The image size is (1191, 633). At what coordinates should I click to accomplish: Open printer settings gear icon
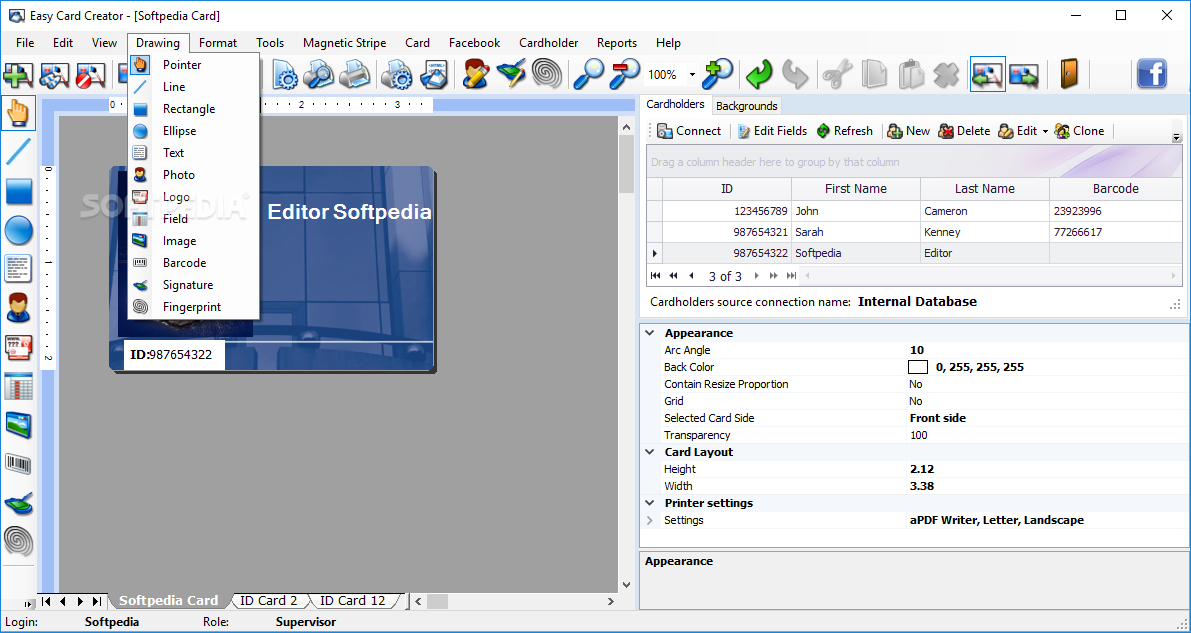(x=396, y=74)
